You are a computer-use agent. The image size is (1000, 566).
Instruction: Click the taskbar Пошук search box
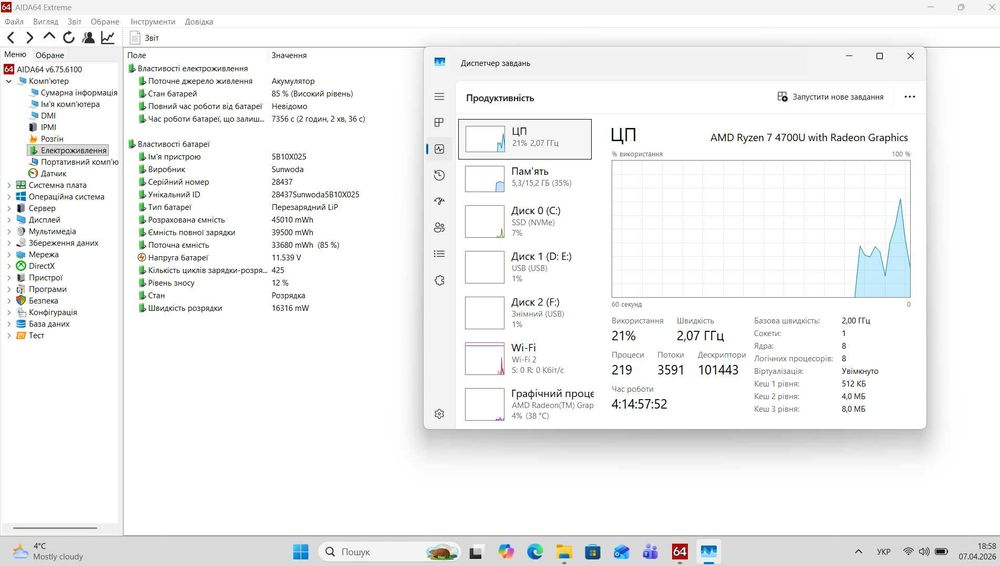[389, 551]
